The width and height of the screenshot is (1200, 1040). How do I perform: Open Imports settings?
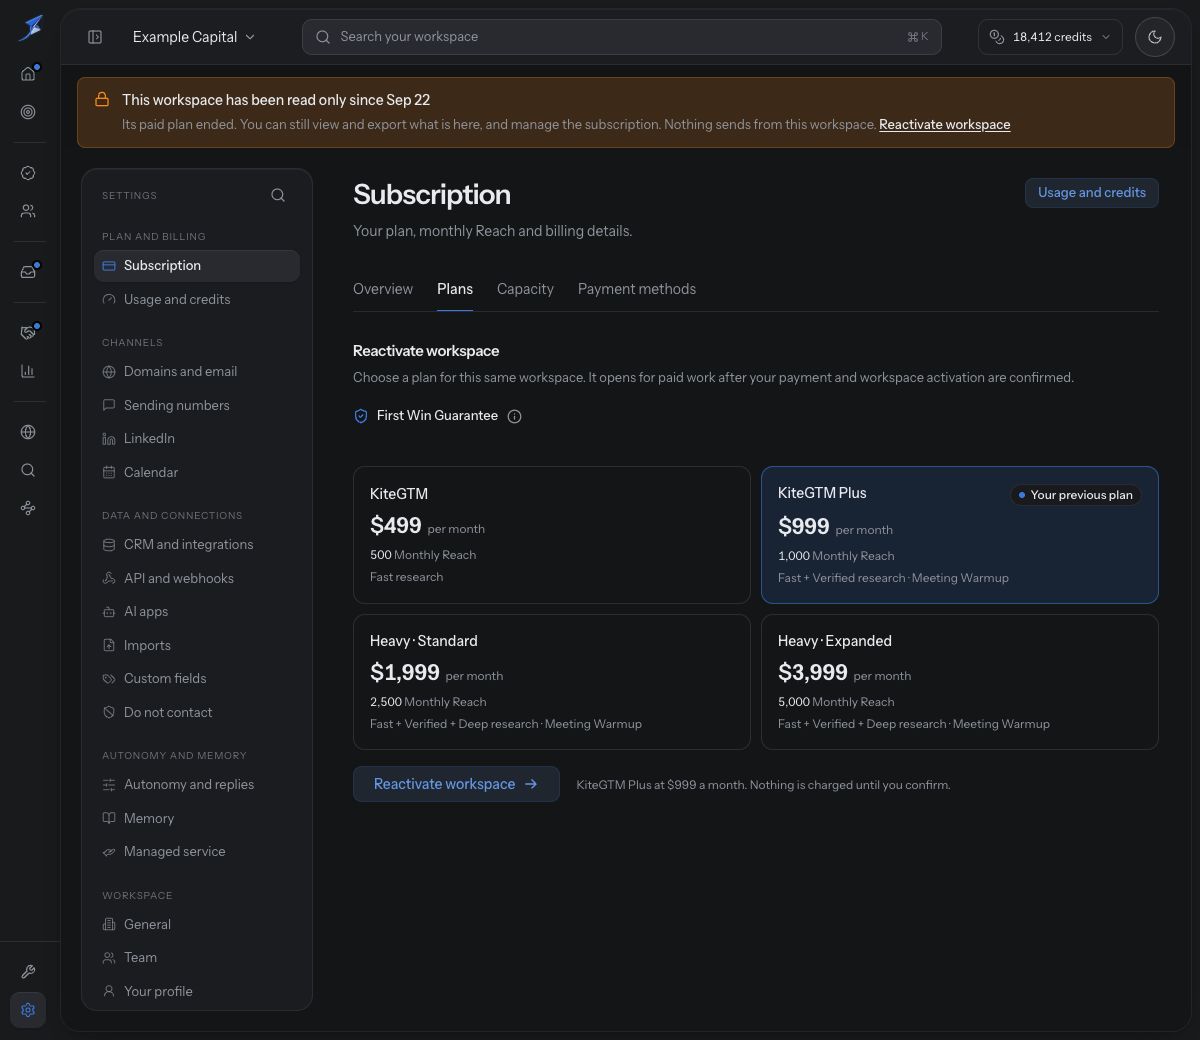coord(197,645)
